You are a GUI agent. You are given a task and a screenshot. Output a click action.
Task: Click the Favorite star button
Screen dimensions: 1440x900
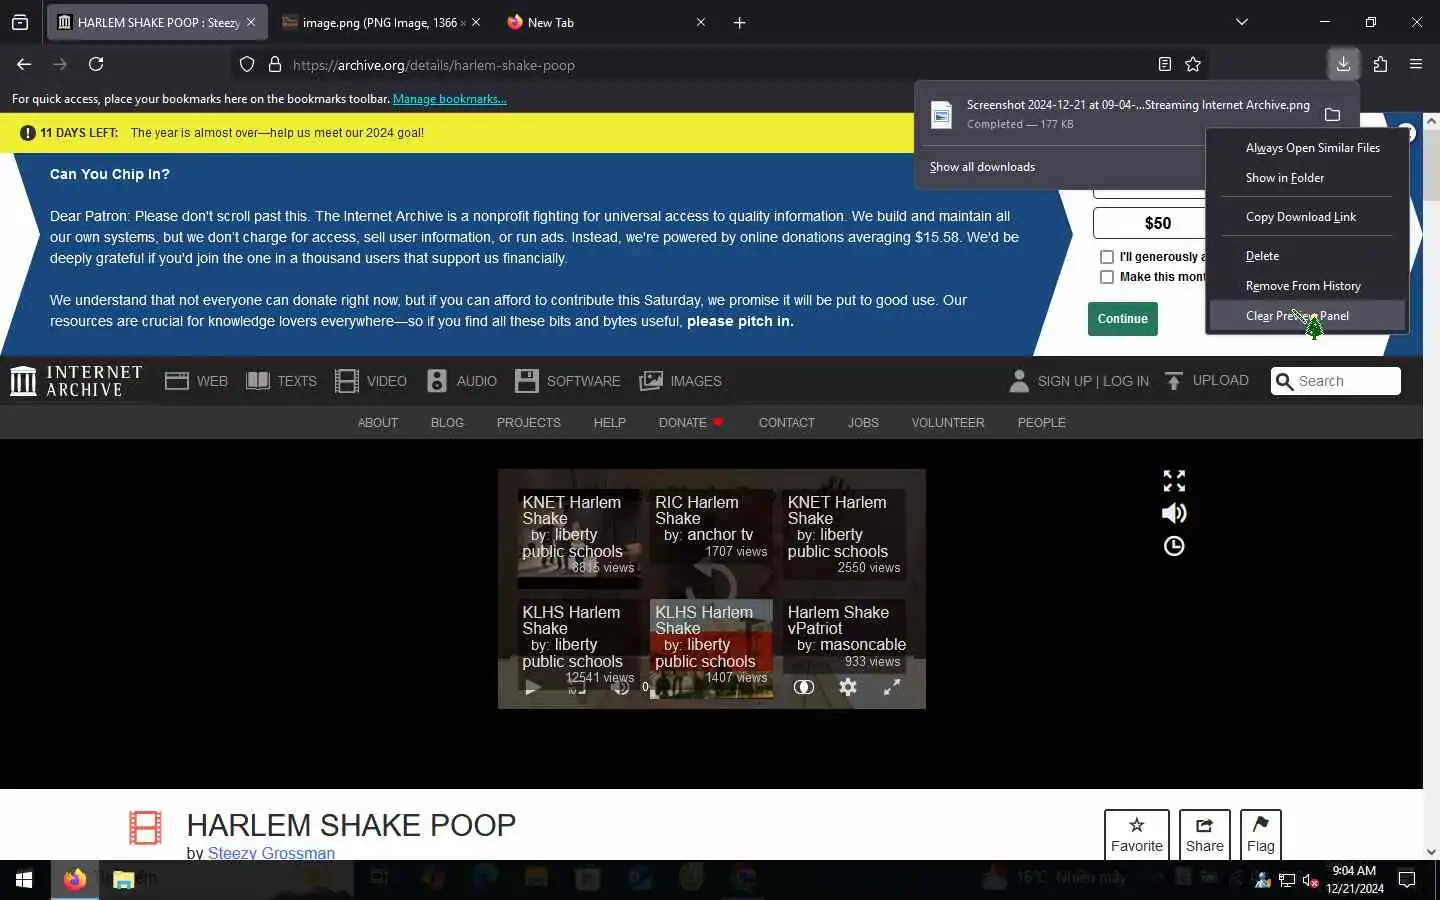(x=1137, y=834)
